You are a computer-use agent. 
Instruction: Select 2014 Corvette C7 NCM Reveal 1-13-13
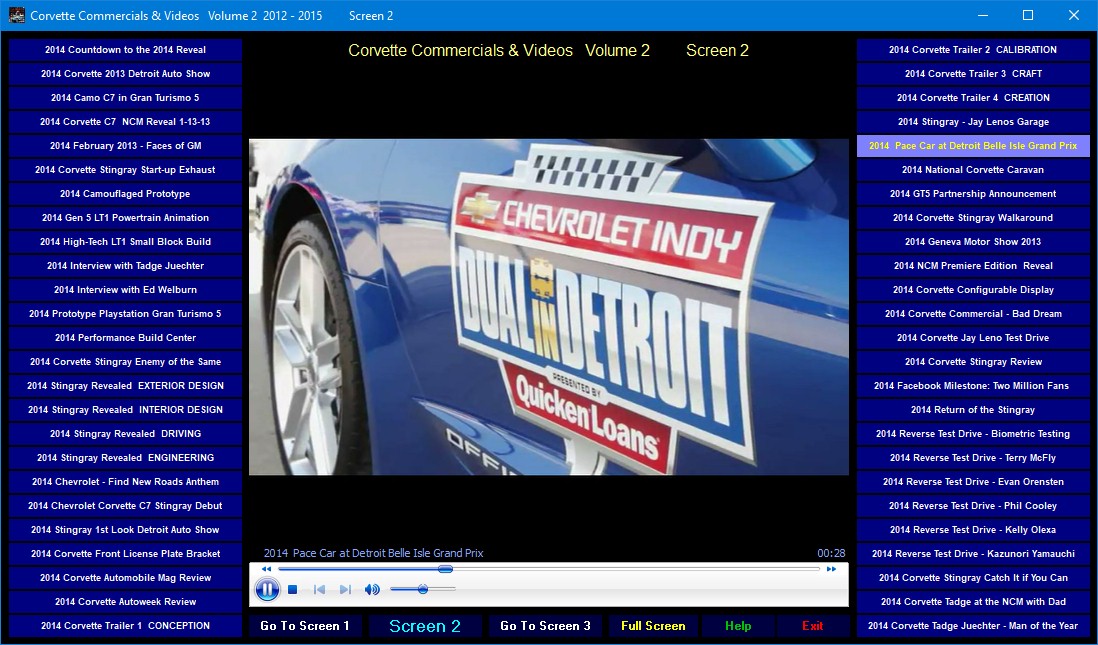tap(125, 122)
